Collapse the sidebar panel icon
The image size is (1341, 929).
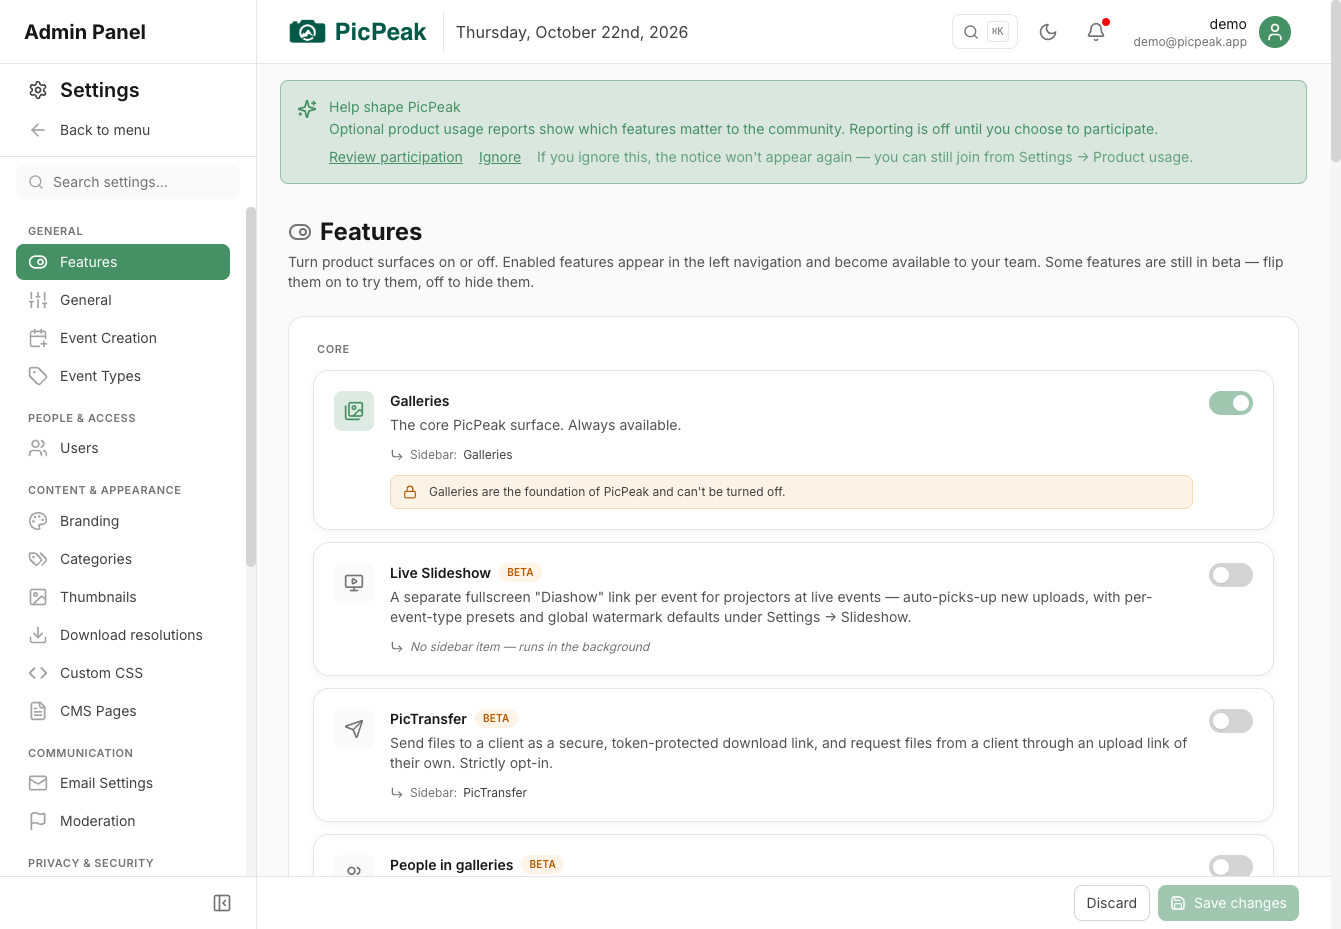[222, 903]
